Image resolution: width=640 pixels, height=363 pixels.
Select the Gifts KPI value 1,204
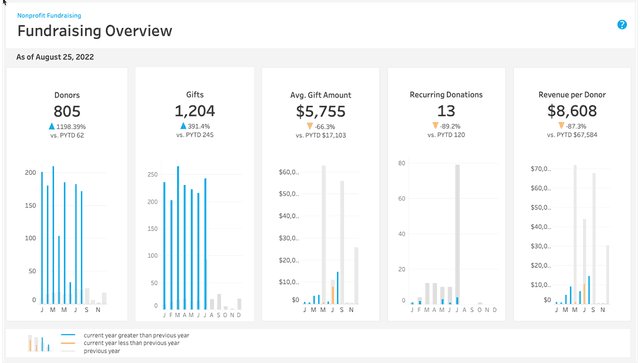tap(195, 111)
